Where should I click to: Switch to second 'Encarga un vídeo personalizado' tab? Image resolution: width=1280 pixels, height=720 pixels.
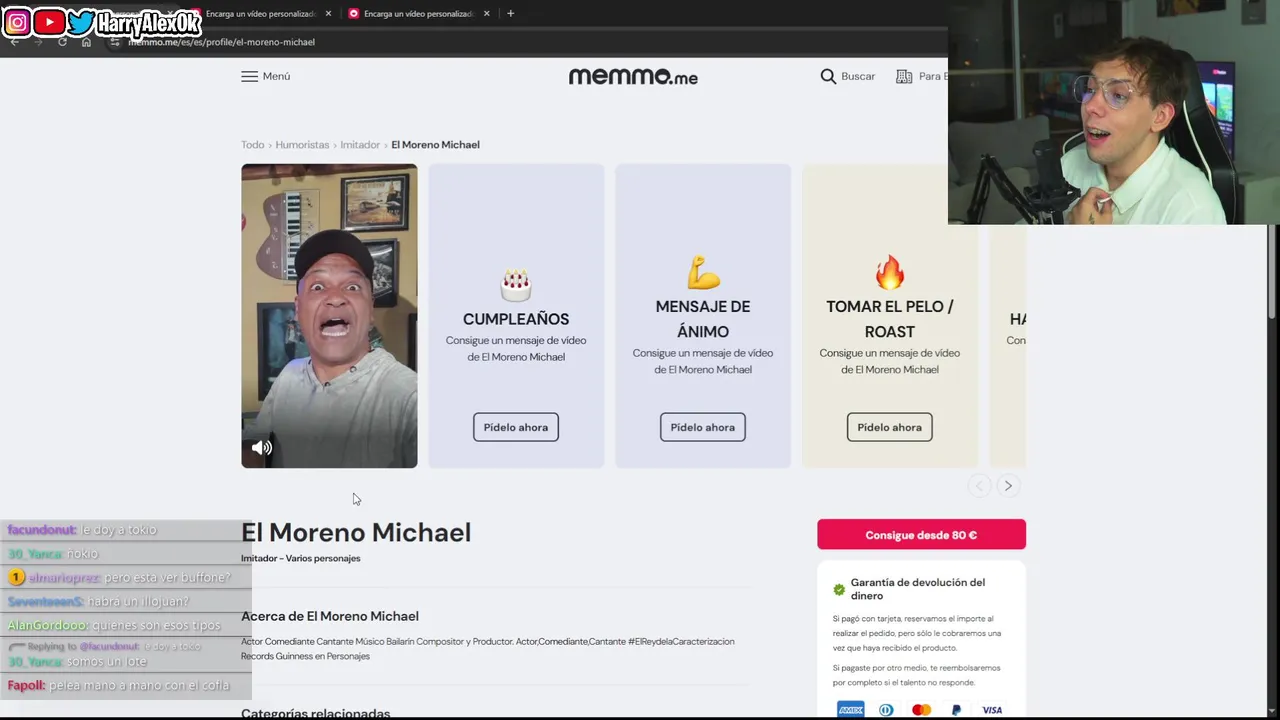[262, 14]
